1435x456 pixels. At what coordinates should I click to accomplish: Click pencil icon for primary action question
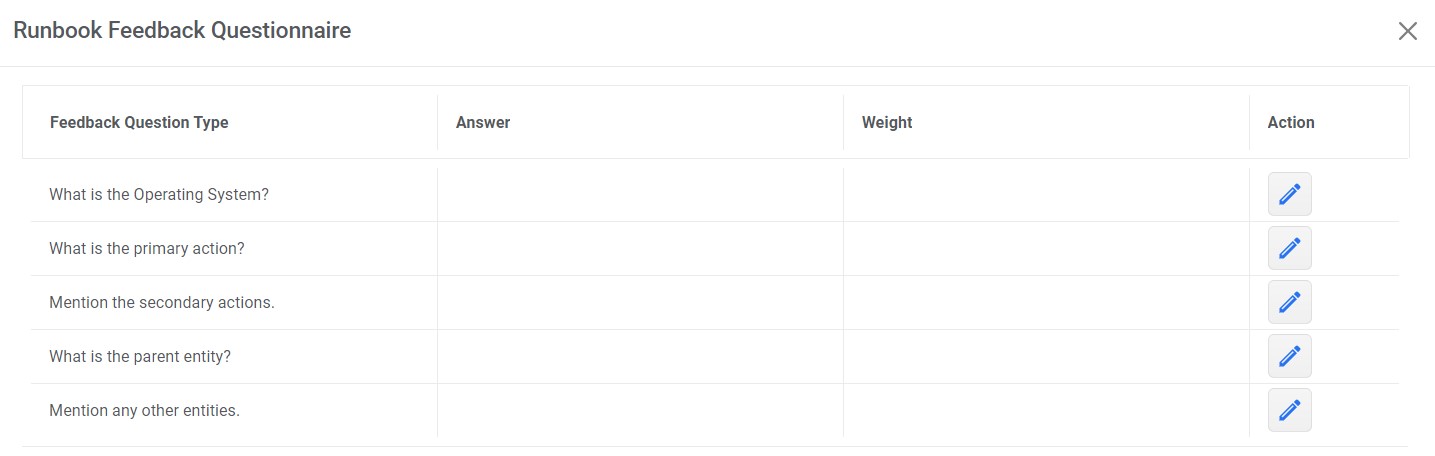tap(1289, 248)
